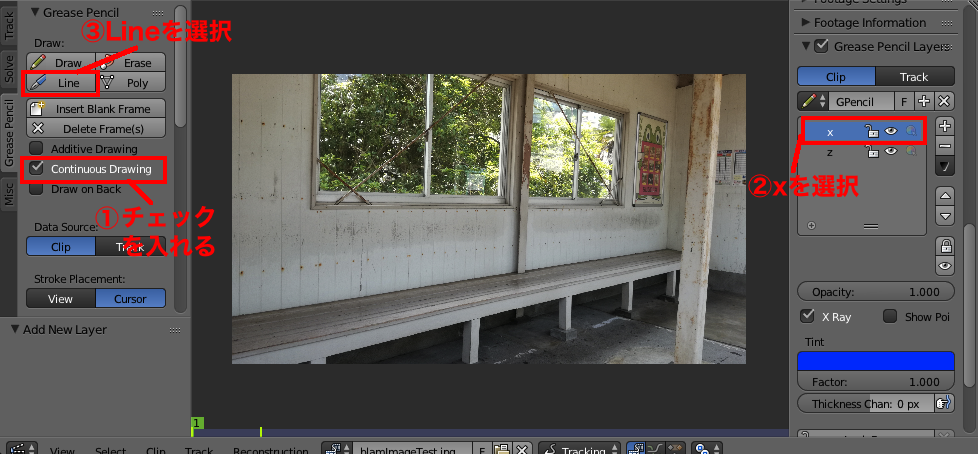Lock all layers with padlock button
The width and height of the screenshot is (978, 454).
tap(946, 246)
